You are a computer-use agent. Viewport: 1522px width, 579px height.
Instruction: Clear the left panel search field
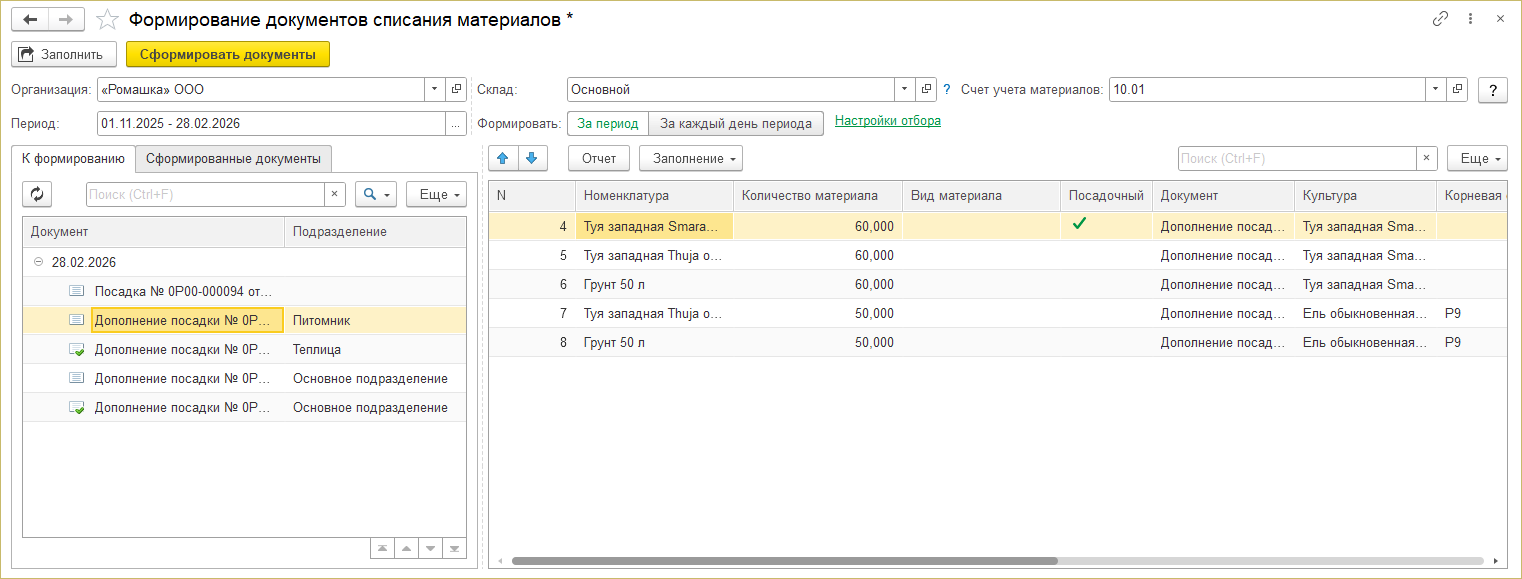pos(336,194)
